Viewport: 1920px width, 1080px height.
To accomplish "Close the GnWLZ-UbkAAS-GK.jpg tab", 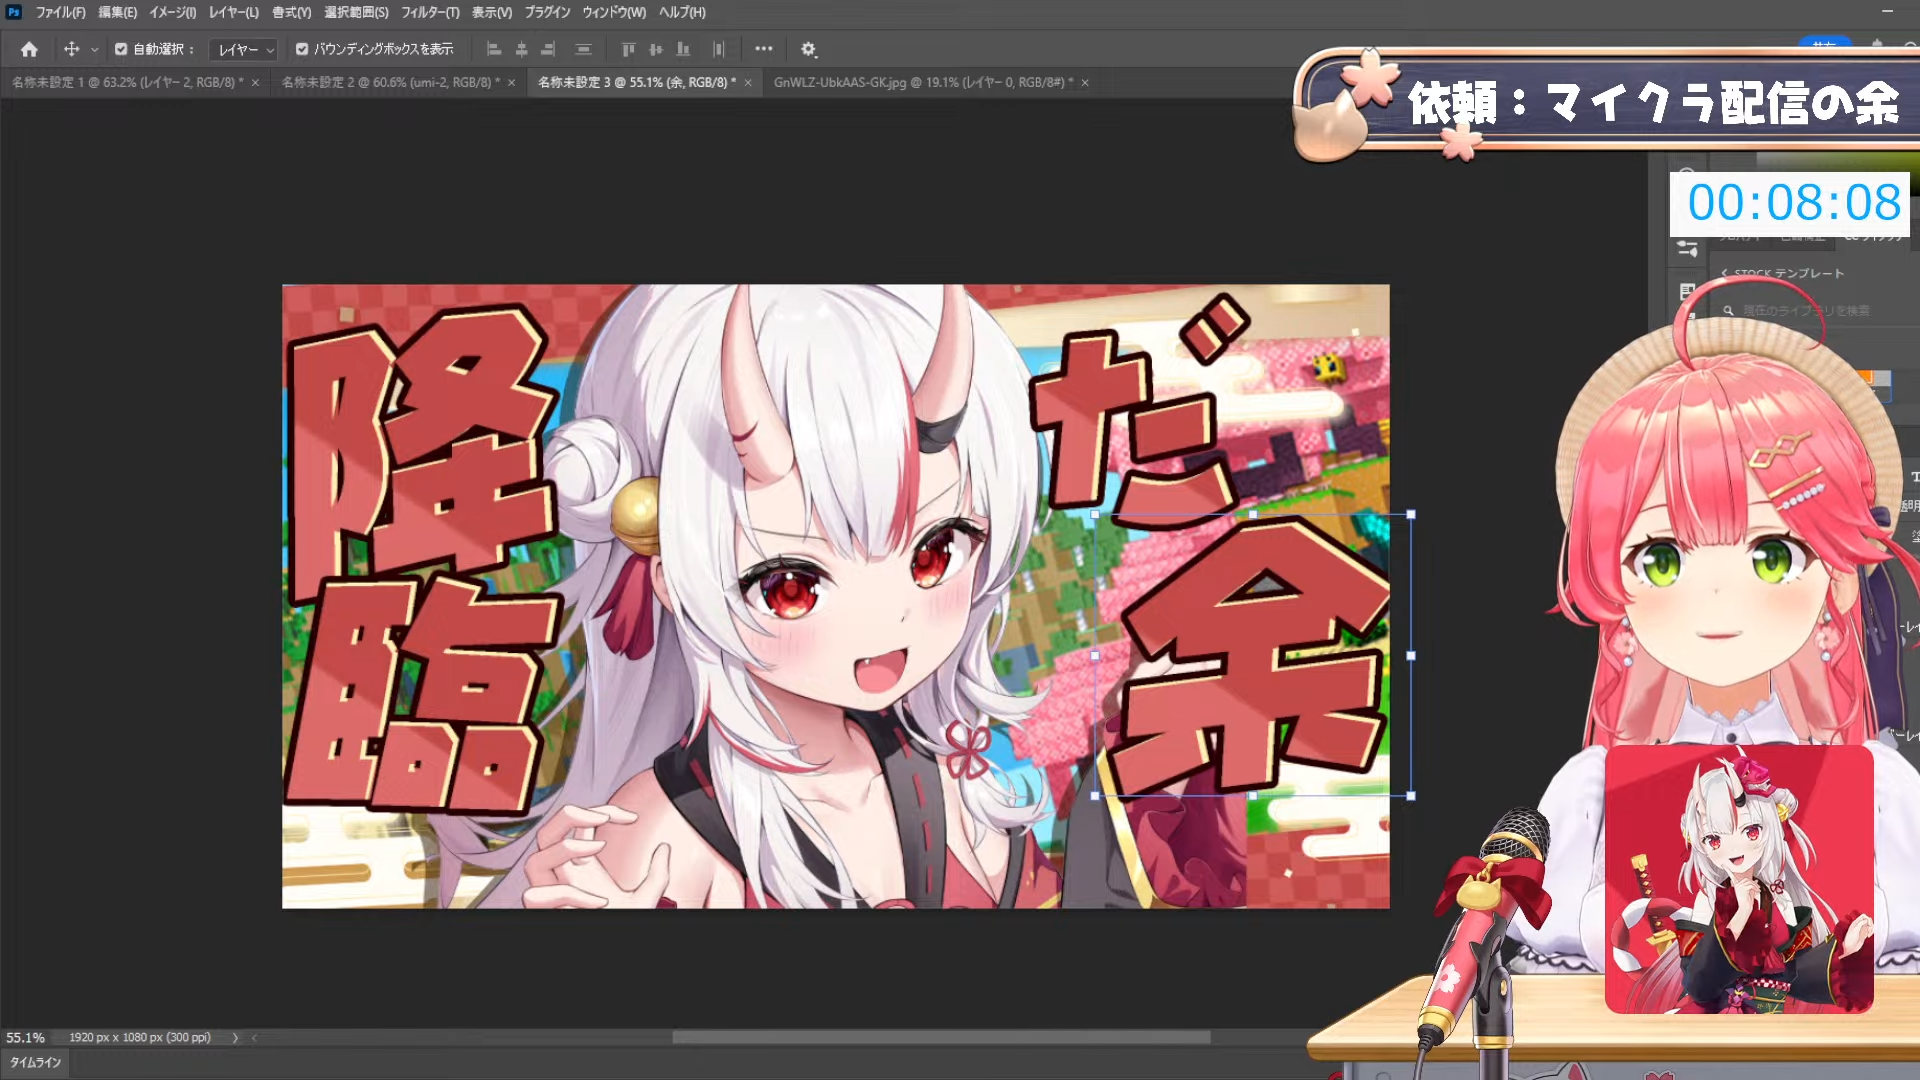I will click(1084, 83).
